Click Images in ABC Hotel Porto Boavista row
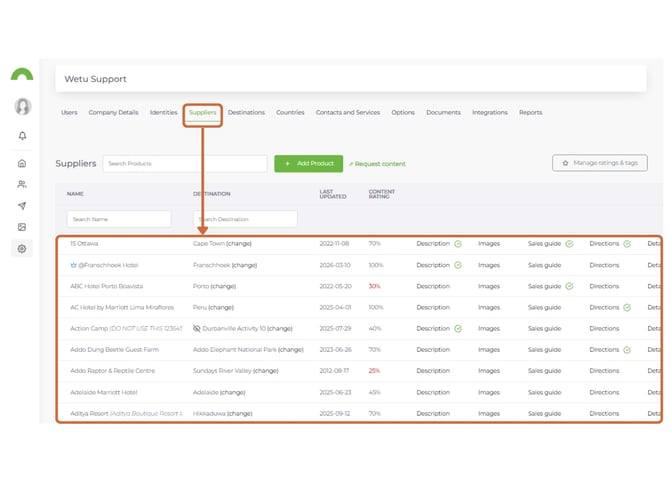This screenshot has height=482, width=670. click(489, 286)
